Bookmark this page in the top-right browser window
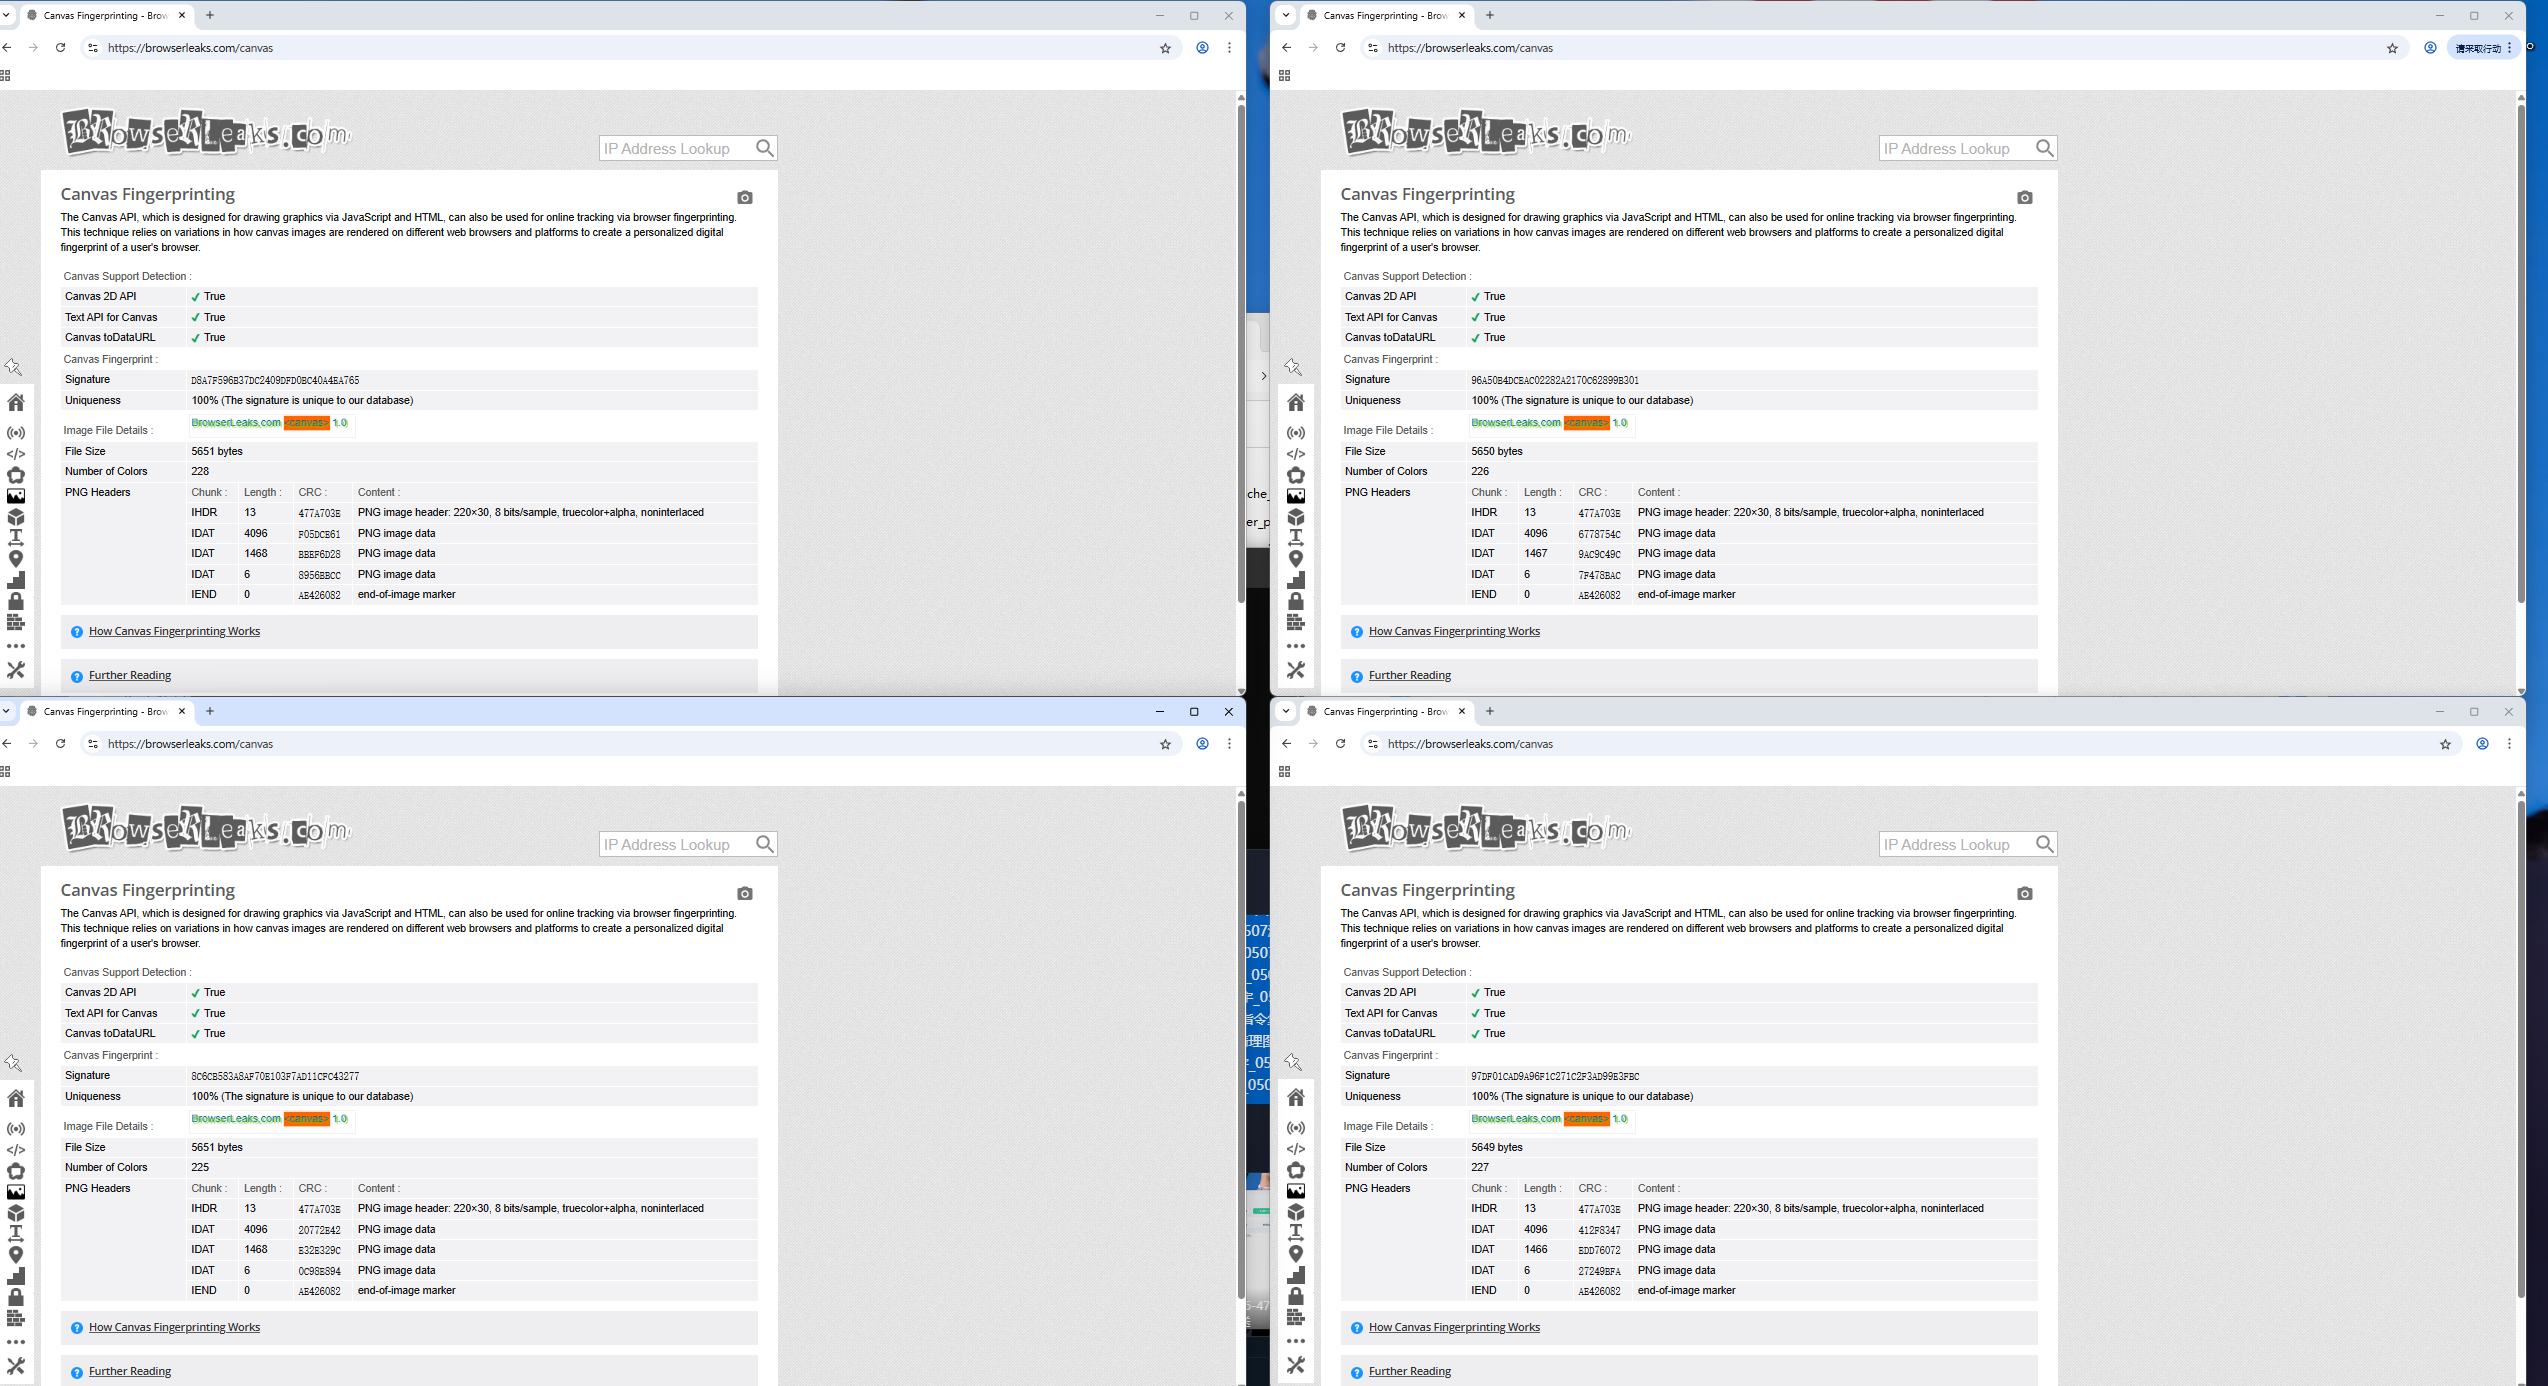 click(2393, 48)
